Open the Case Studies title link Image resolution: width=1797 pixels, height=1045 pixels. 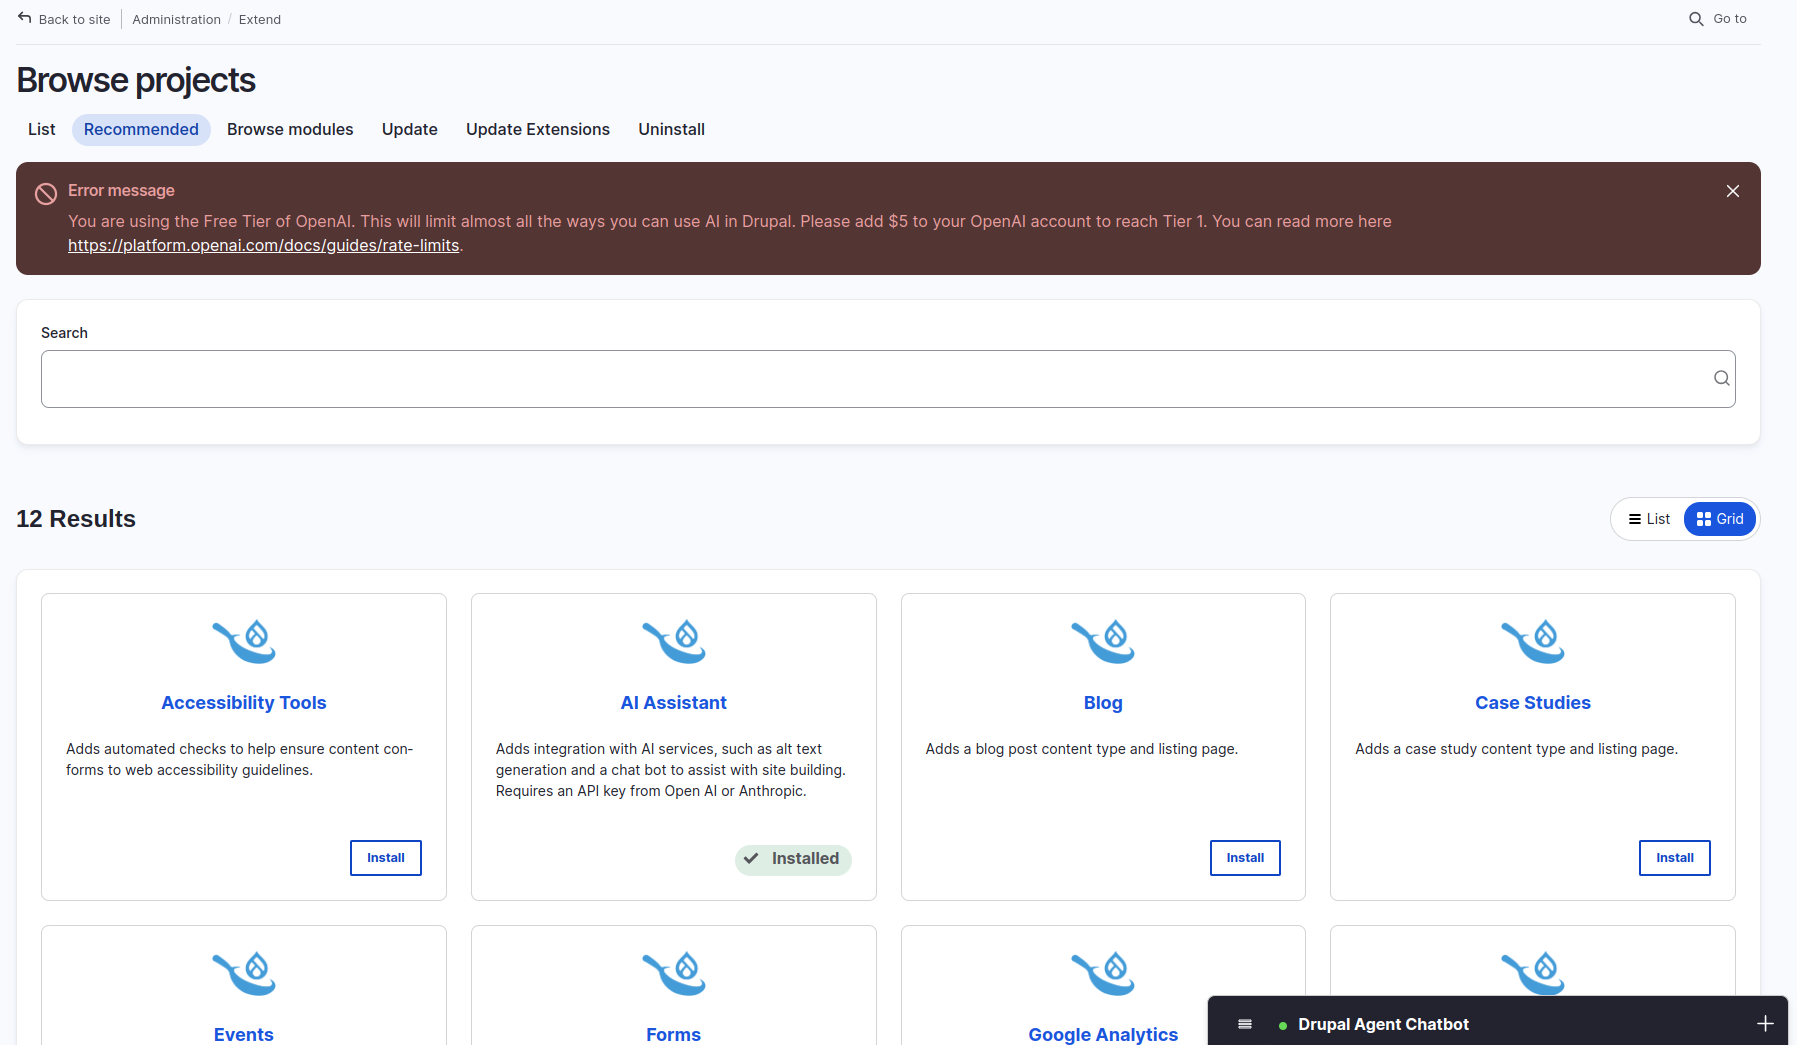[x=1533, y=703]
